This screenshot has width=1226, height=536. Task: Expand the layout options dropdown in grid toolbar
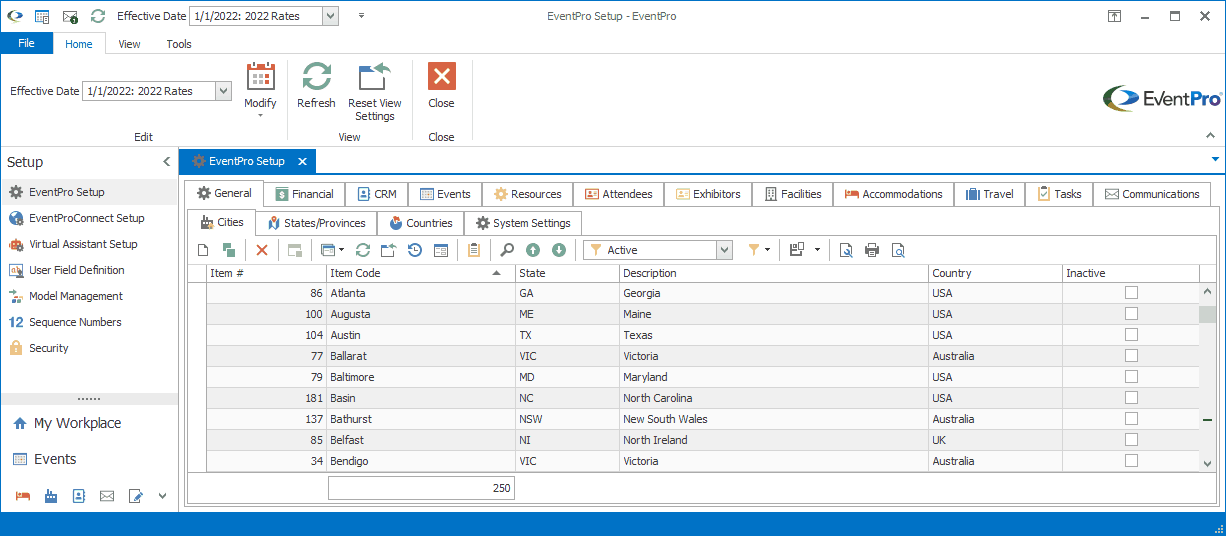pos(818,250)
